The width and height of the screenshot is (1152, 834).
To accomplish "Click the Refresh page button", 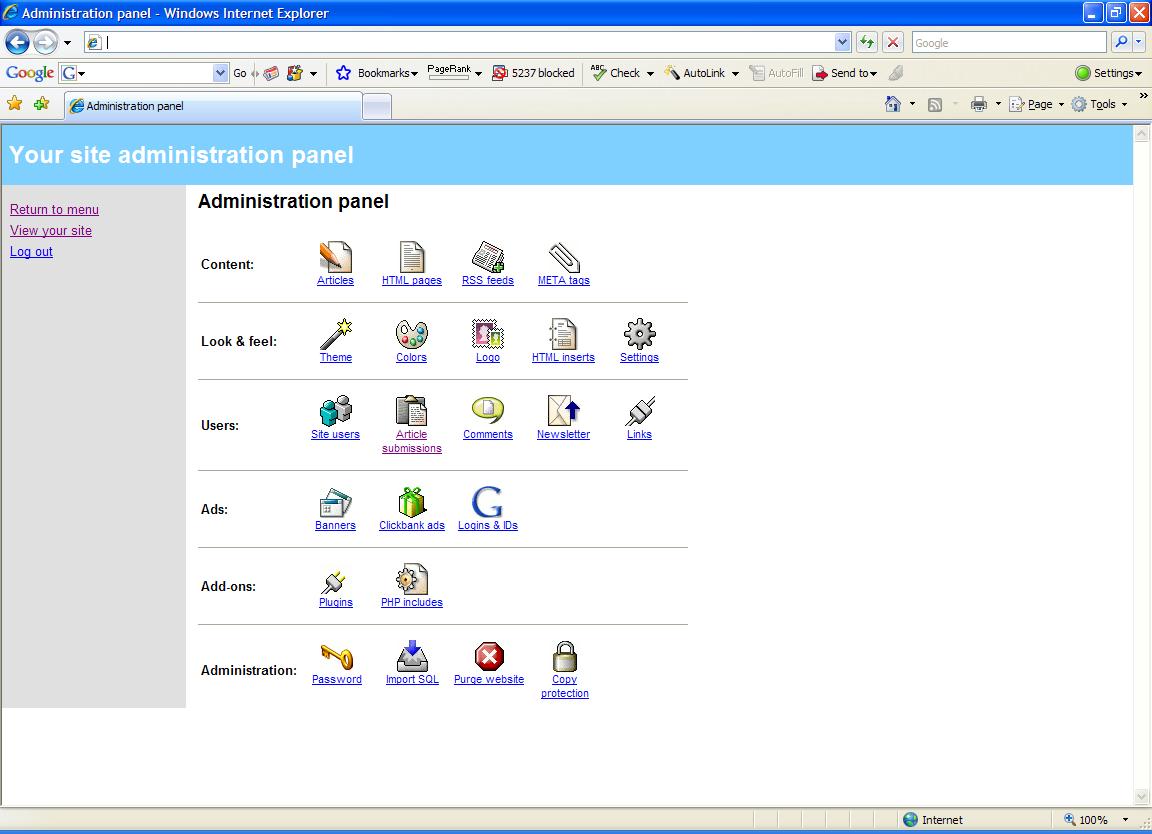I will tap(867, 43).
